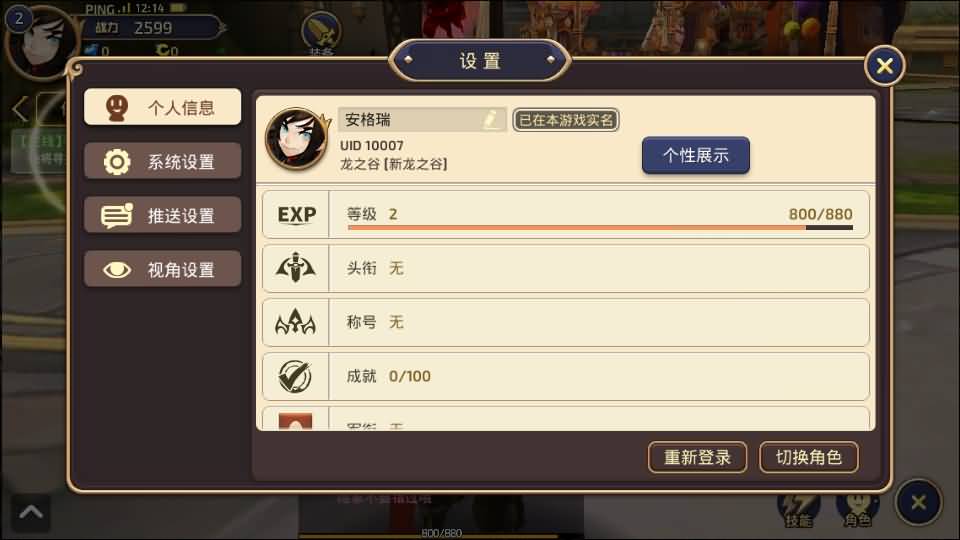The height and width of the screenshot is (540, 960).
Task: Select the 视角设置 eye tab
Action: coord(162,269)
